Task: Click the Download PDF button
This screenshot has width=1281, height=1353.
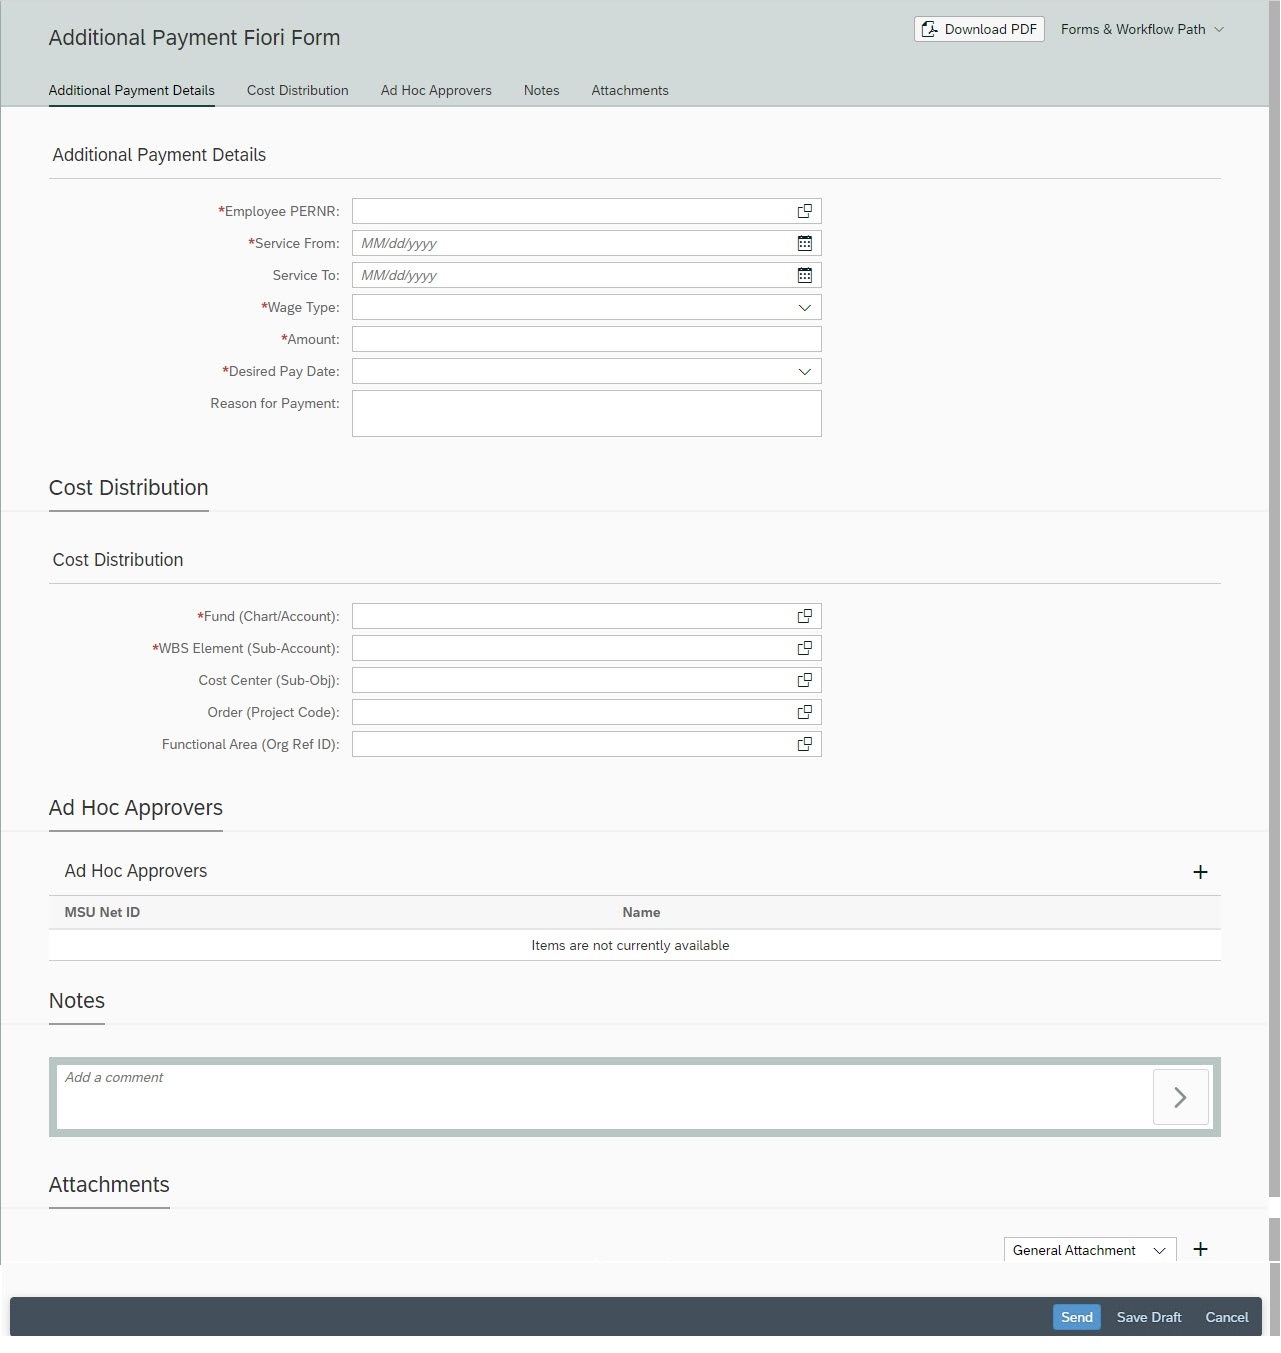Action: pos(979,29)
